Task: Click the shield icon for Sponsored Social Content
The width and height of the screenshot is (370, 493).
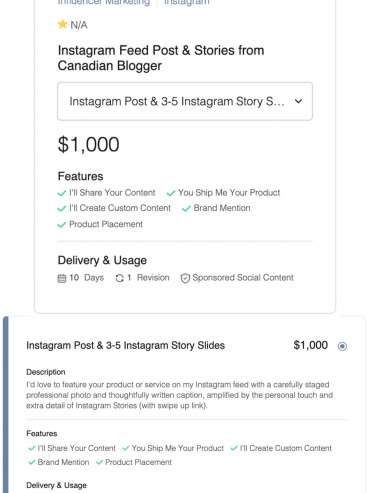Action: [x=185, y=278]
